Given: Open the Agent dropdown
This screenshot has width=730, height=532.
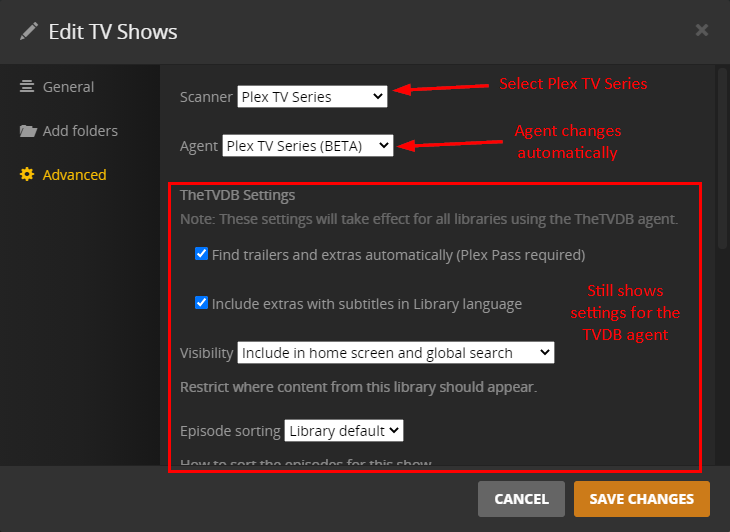Looking at the screenshot, I should click(308, 146).
